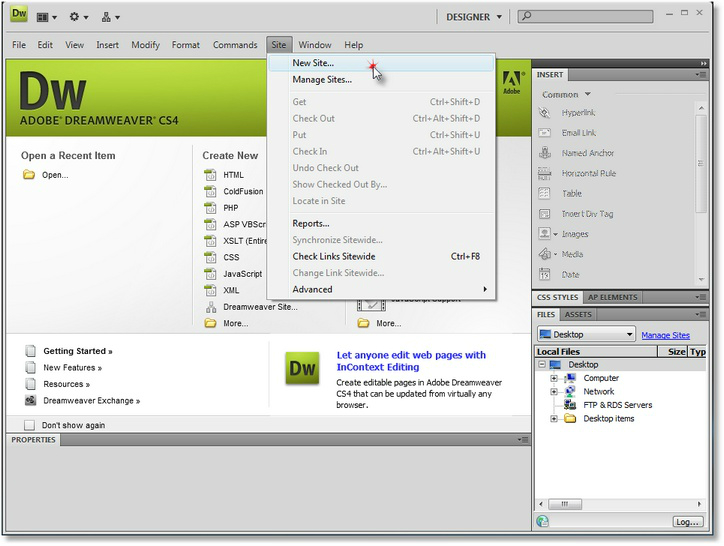The height and width of the screenshot is (546, 724).
Task: Click the Table insert icon
Action: click(x=544, y=194)
